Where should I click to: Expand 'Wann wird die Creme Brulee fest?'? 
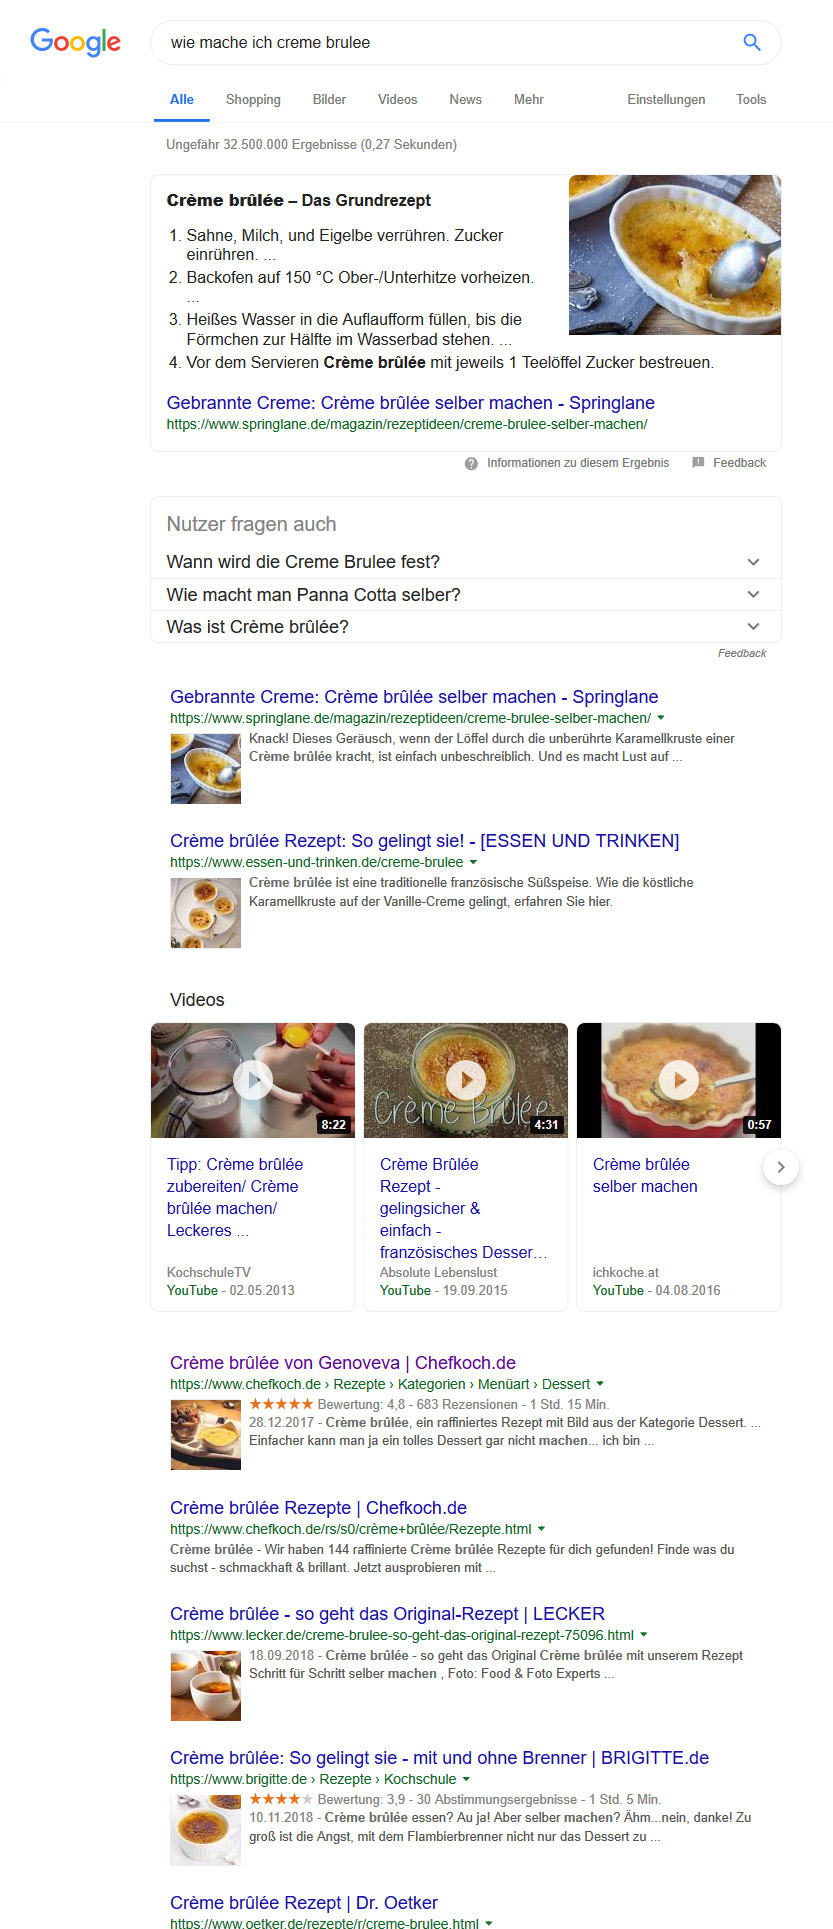[x=466, y=562]
